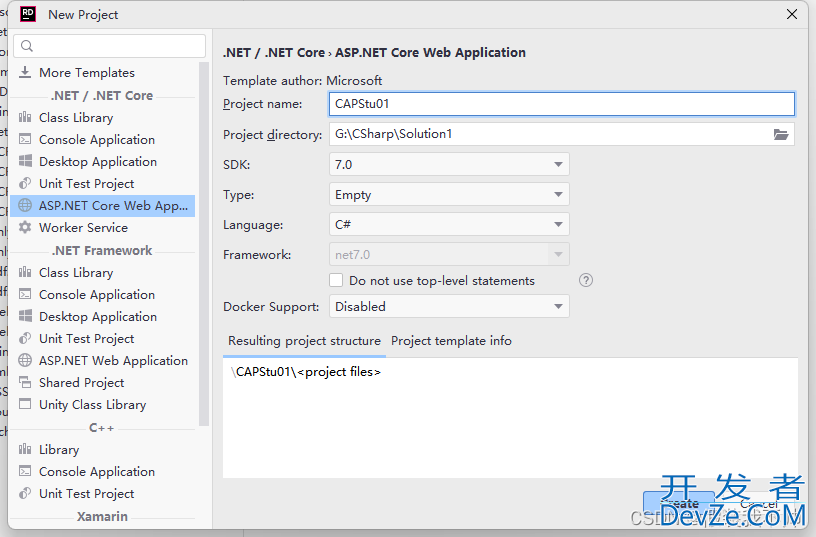
Task: Click the Worker Service gear icon
Action: coord(25,227)
